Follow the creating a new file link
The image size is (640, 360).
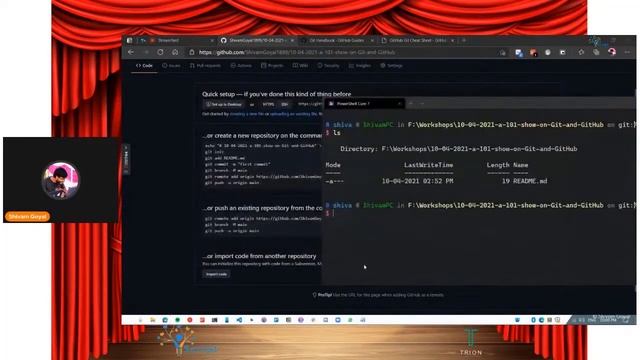coord(247,114)
